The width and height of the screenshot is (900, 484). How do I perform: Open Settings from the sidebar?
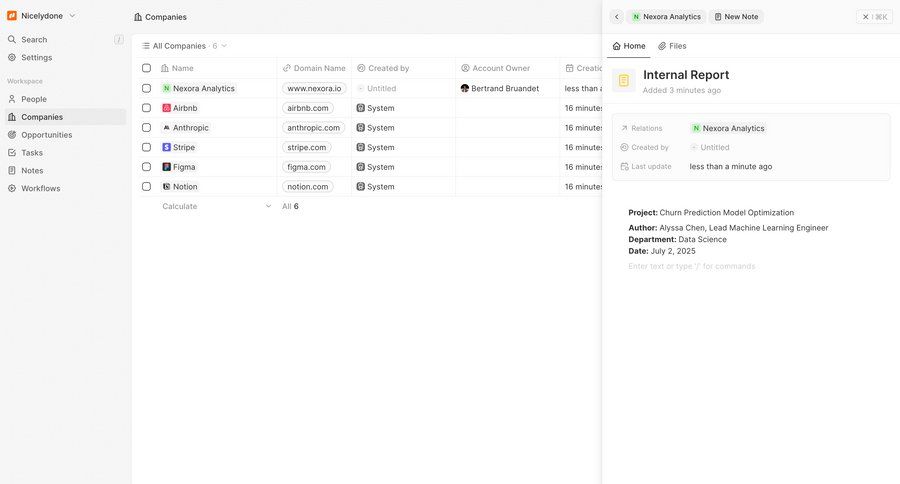[65, 57]
